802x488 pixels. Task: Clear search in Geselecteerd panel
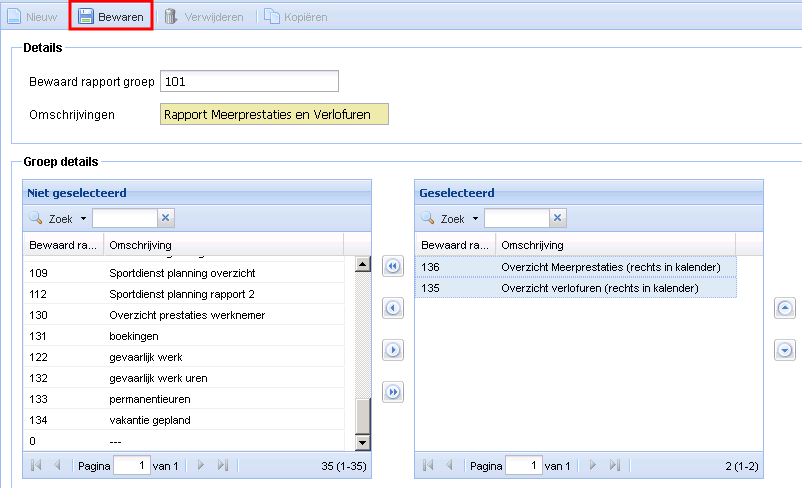557,218
